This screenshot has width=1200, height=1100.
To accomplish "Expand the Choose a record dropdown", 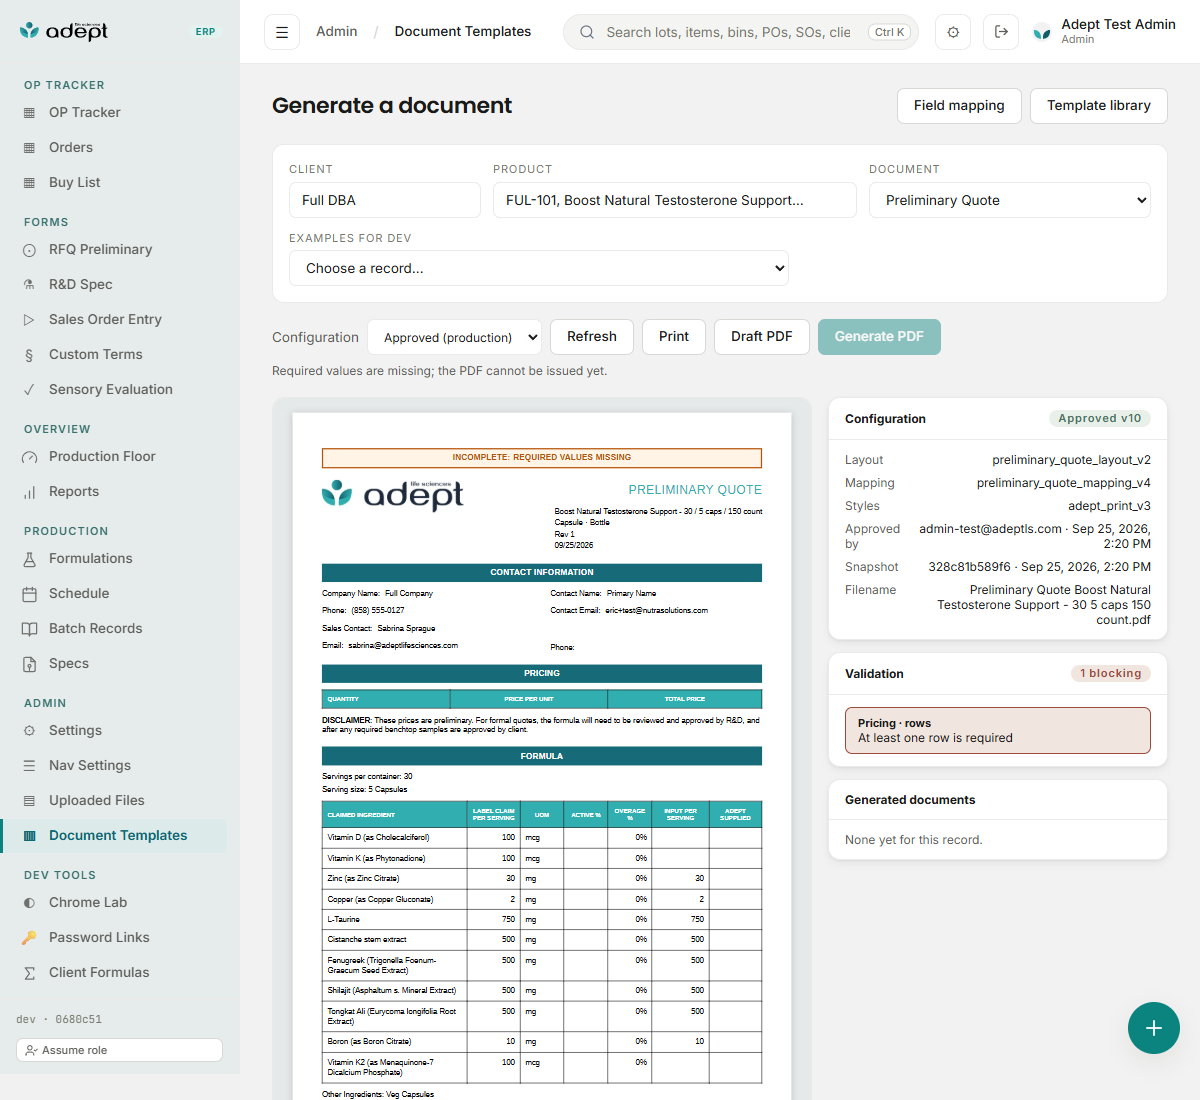I will [539, 268].
